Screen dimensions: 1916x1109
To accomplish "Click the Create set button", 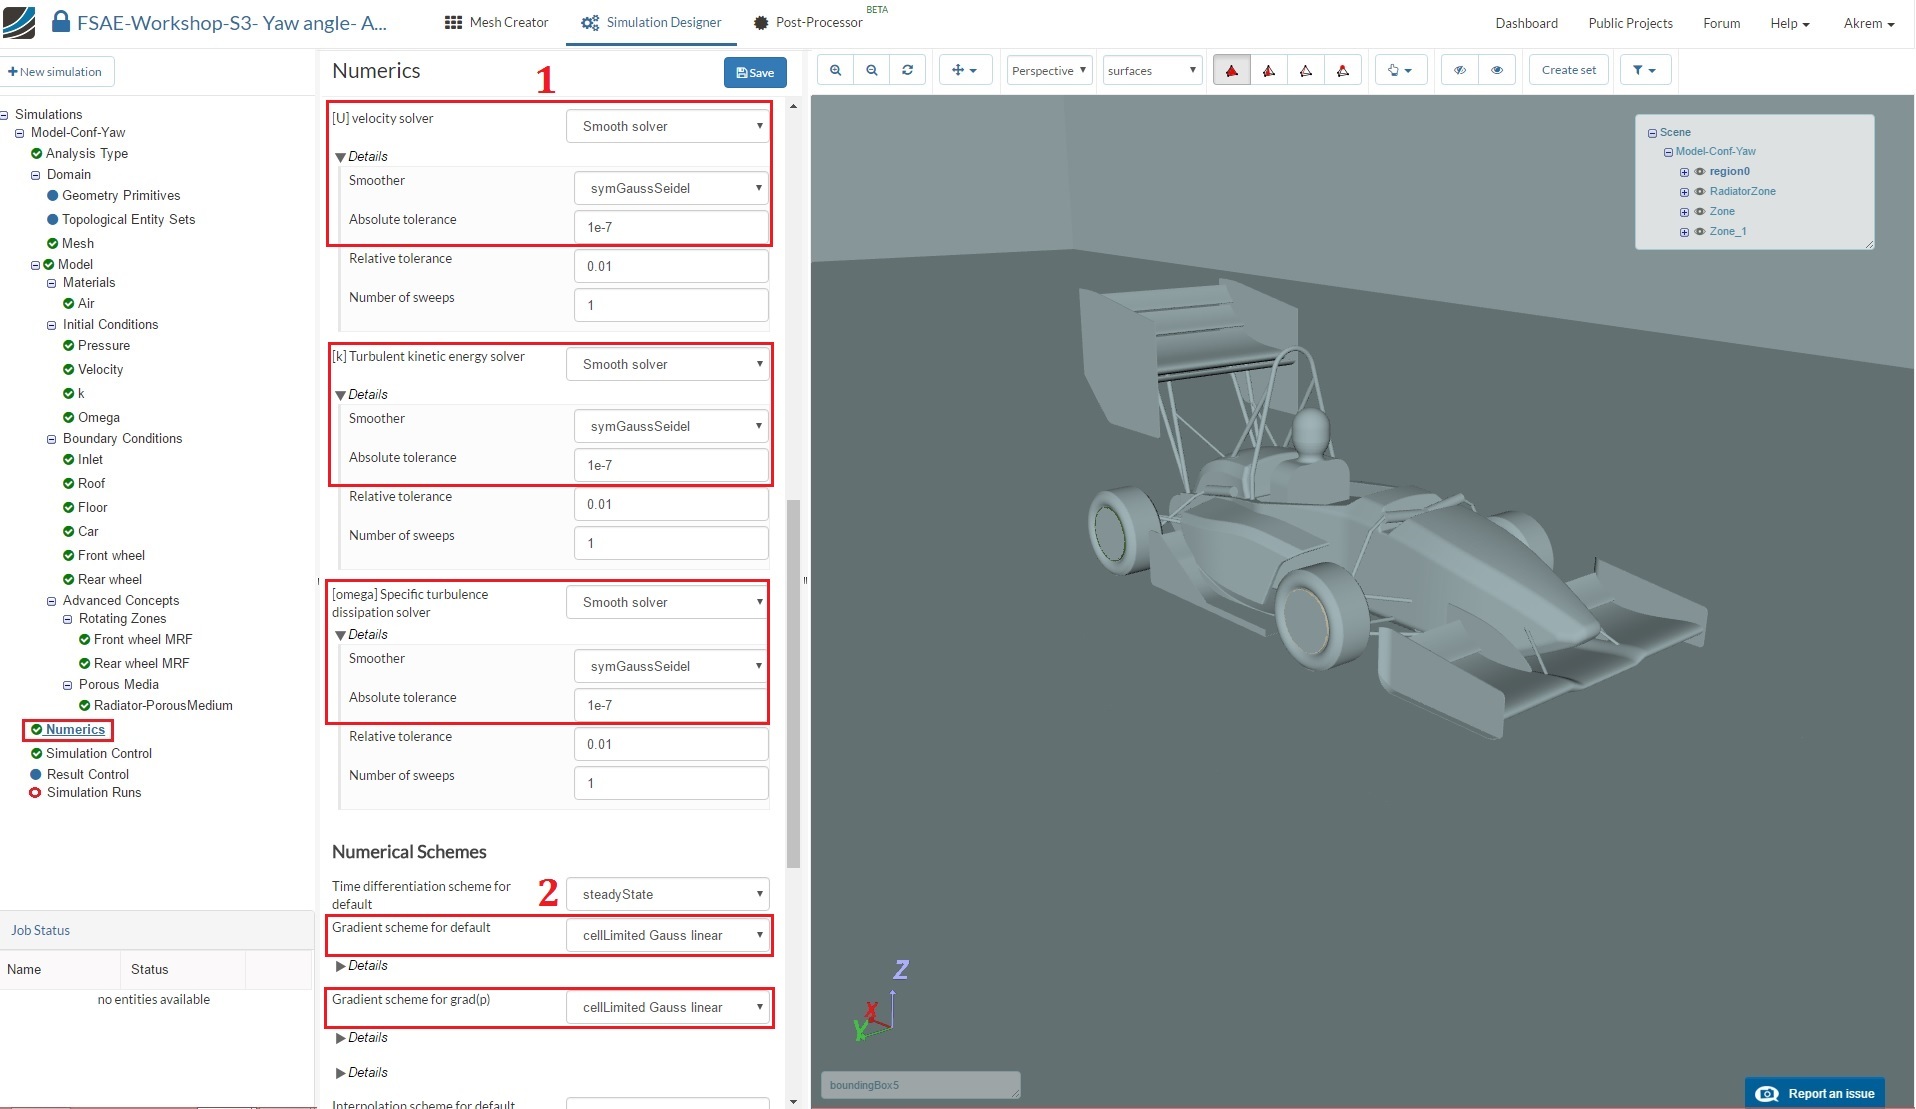I will tap(1568, 70).
